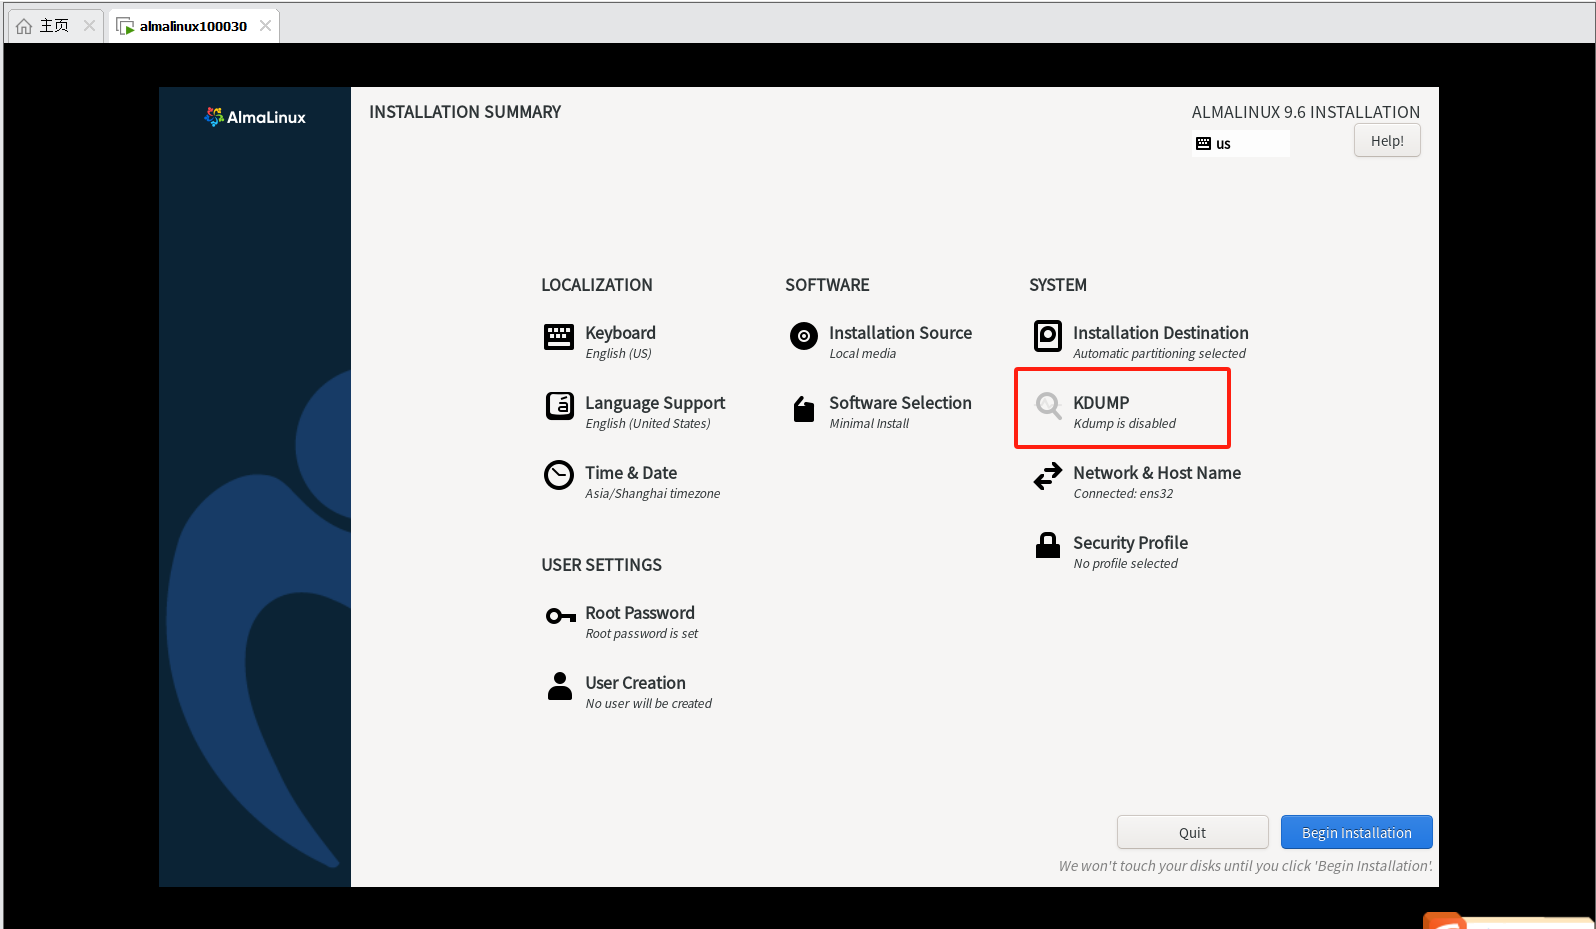
Task: Switch to the 主页 tab
Action: [x=54, y=26]
